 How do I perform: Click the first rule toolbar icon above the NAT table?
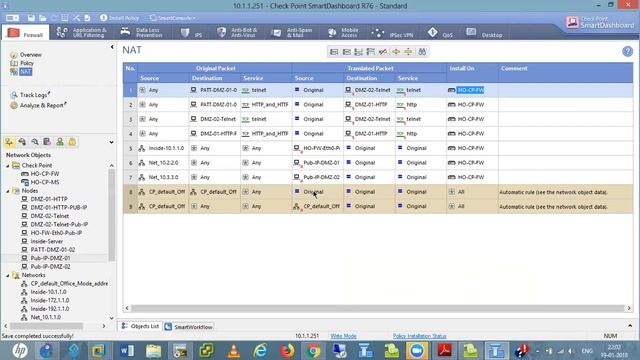pyautogui.click(x=334, y=52)
